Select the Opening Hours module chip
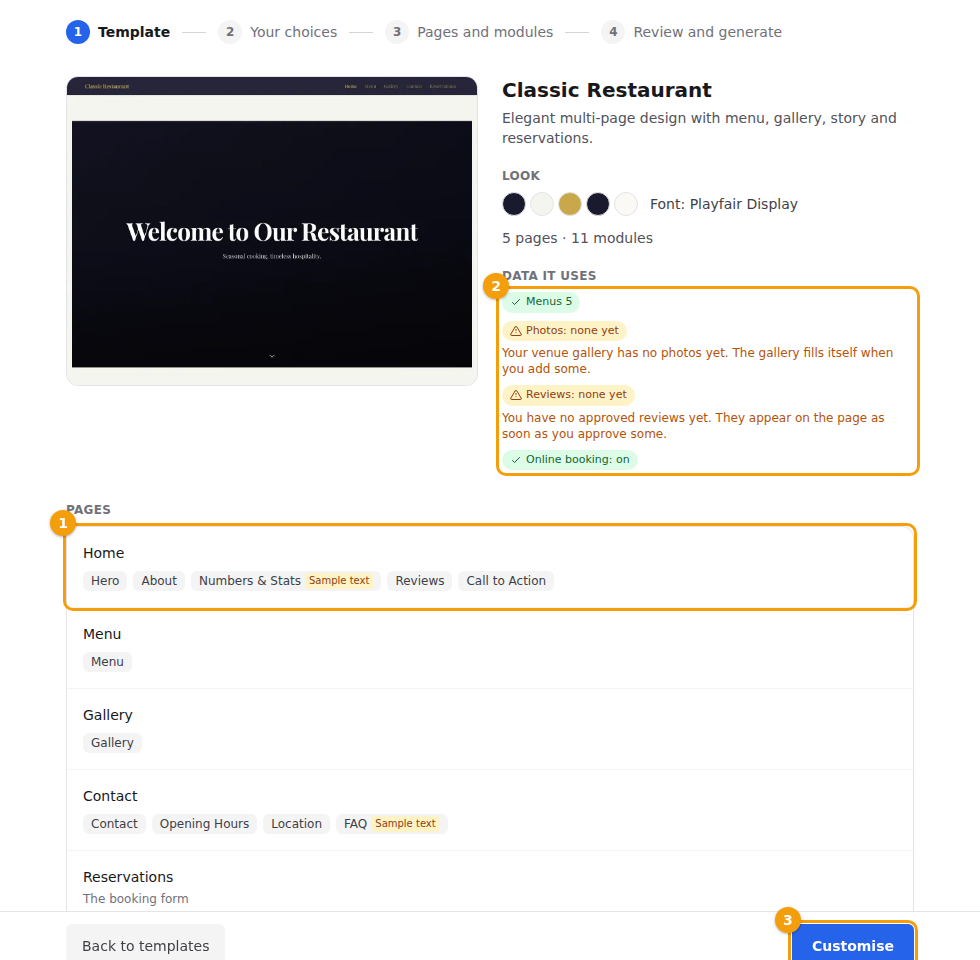Image resolution: width=980 pixels, height=960 pixels. click(x=204, y=824)
